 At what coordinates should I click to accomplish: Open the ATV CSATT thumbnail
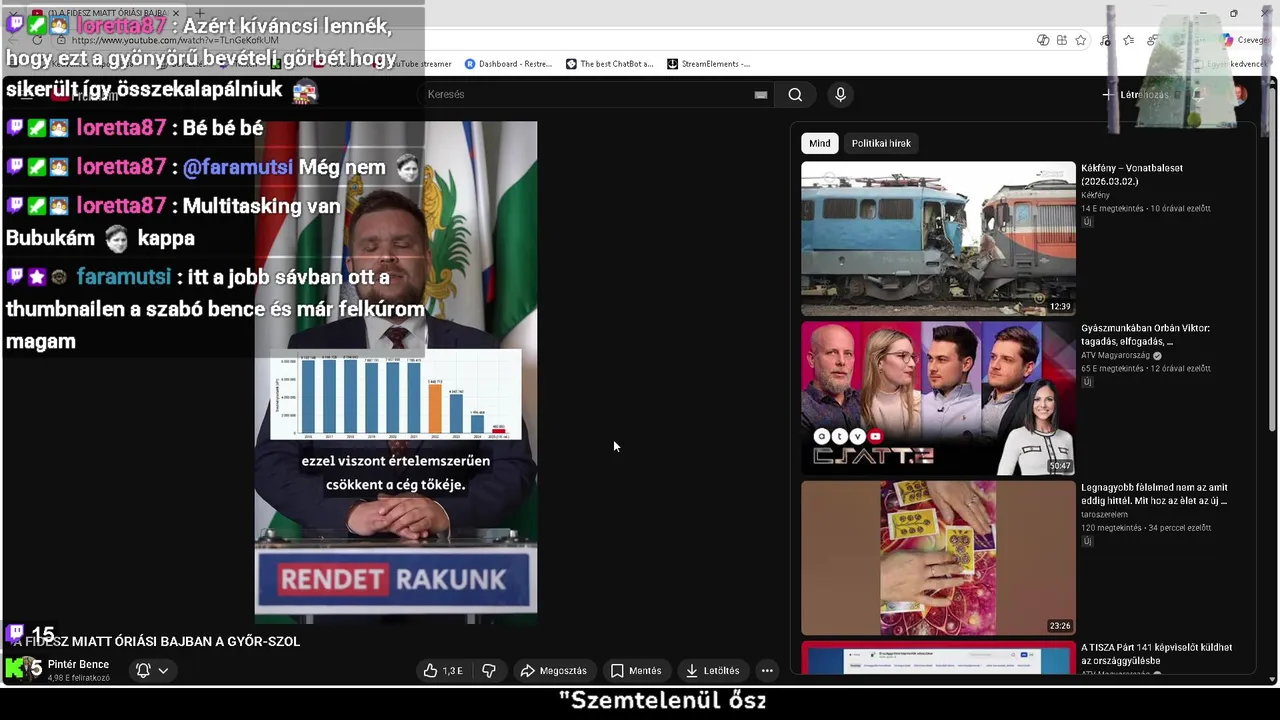pyautogui.click(x=938, y=398)
